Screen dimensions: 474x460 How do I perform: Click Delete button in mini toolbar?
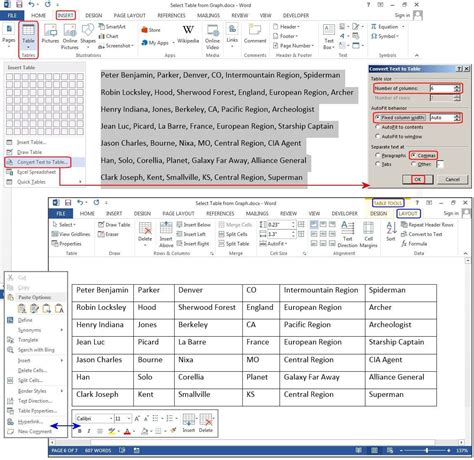[206, 423]
